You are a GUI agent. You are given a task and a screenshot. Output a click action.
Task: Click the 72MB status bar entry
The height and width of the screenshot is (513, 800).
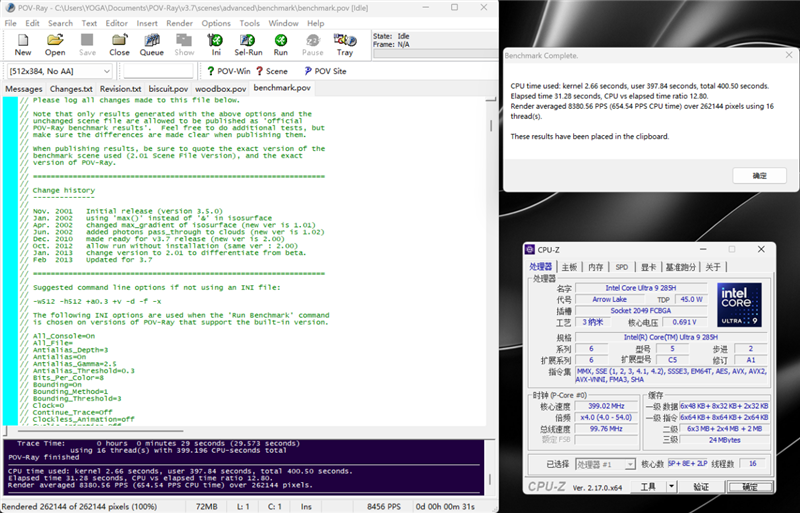coord(207,506)
